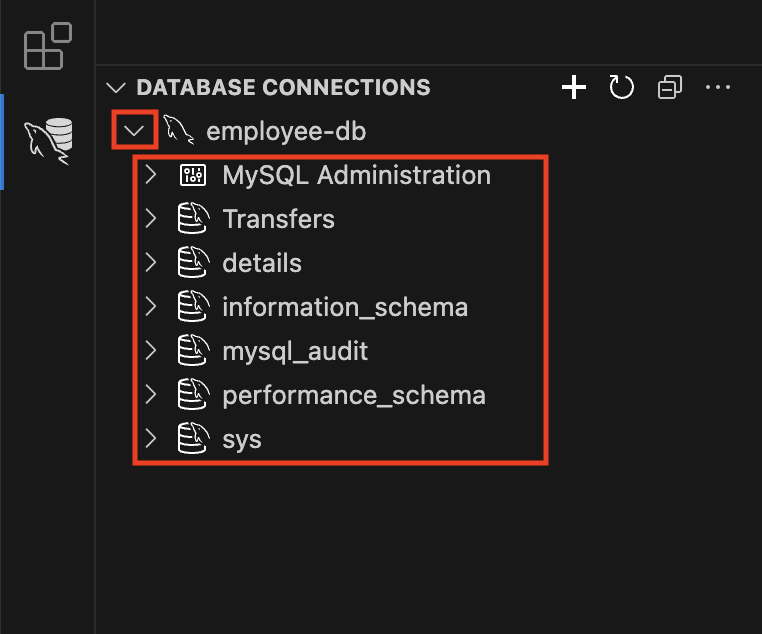Click the sys schema database icon

pos(193,439)
